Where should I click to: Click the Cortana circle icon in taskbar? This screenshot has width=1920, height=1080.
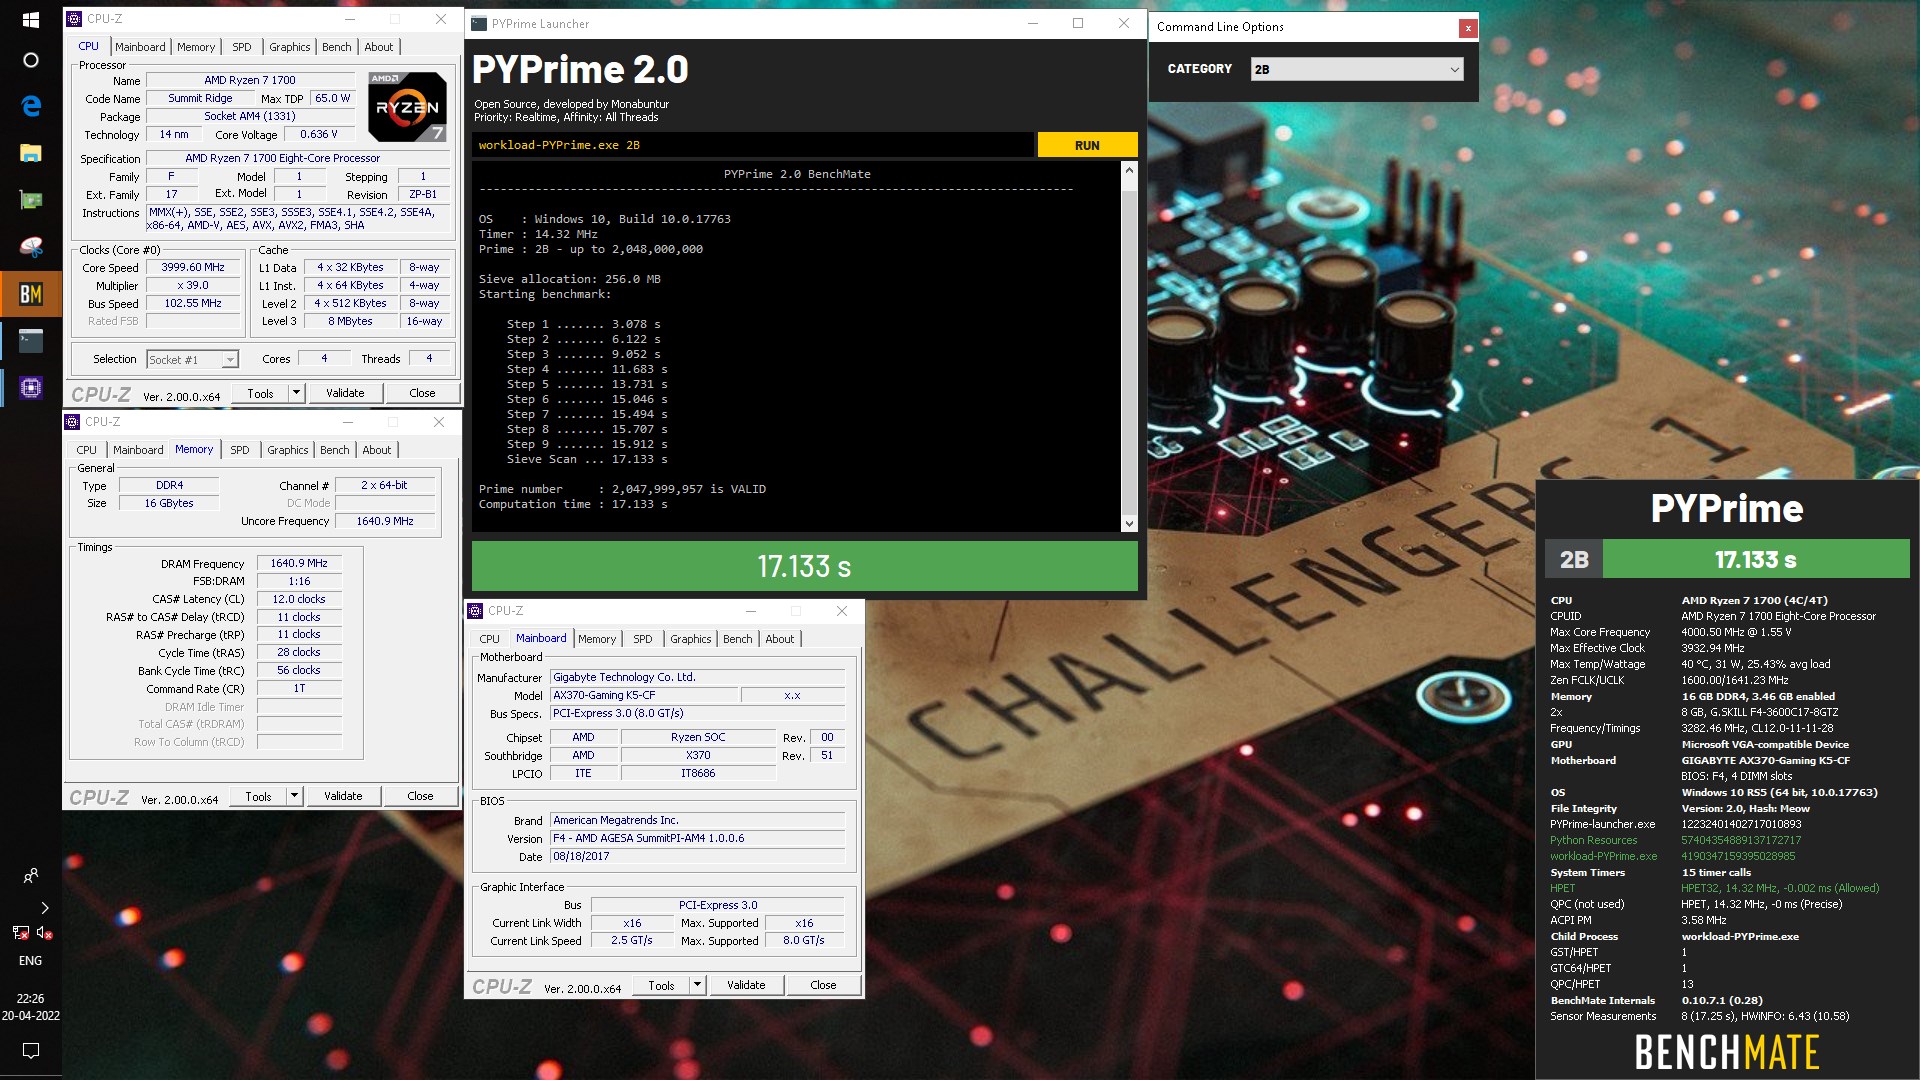[30, 60]
